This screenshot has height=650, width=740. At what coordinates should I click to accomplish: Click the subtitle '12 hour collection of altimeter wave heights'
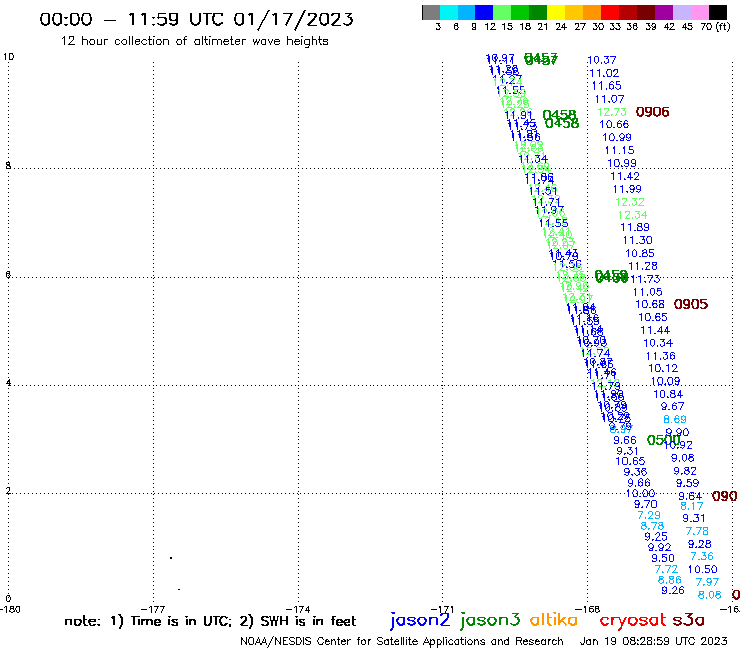pos(194,41)
